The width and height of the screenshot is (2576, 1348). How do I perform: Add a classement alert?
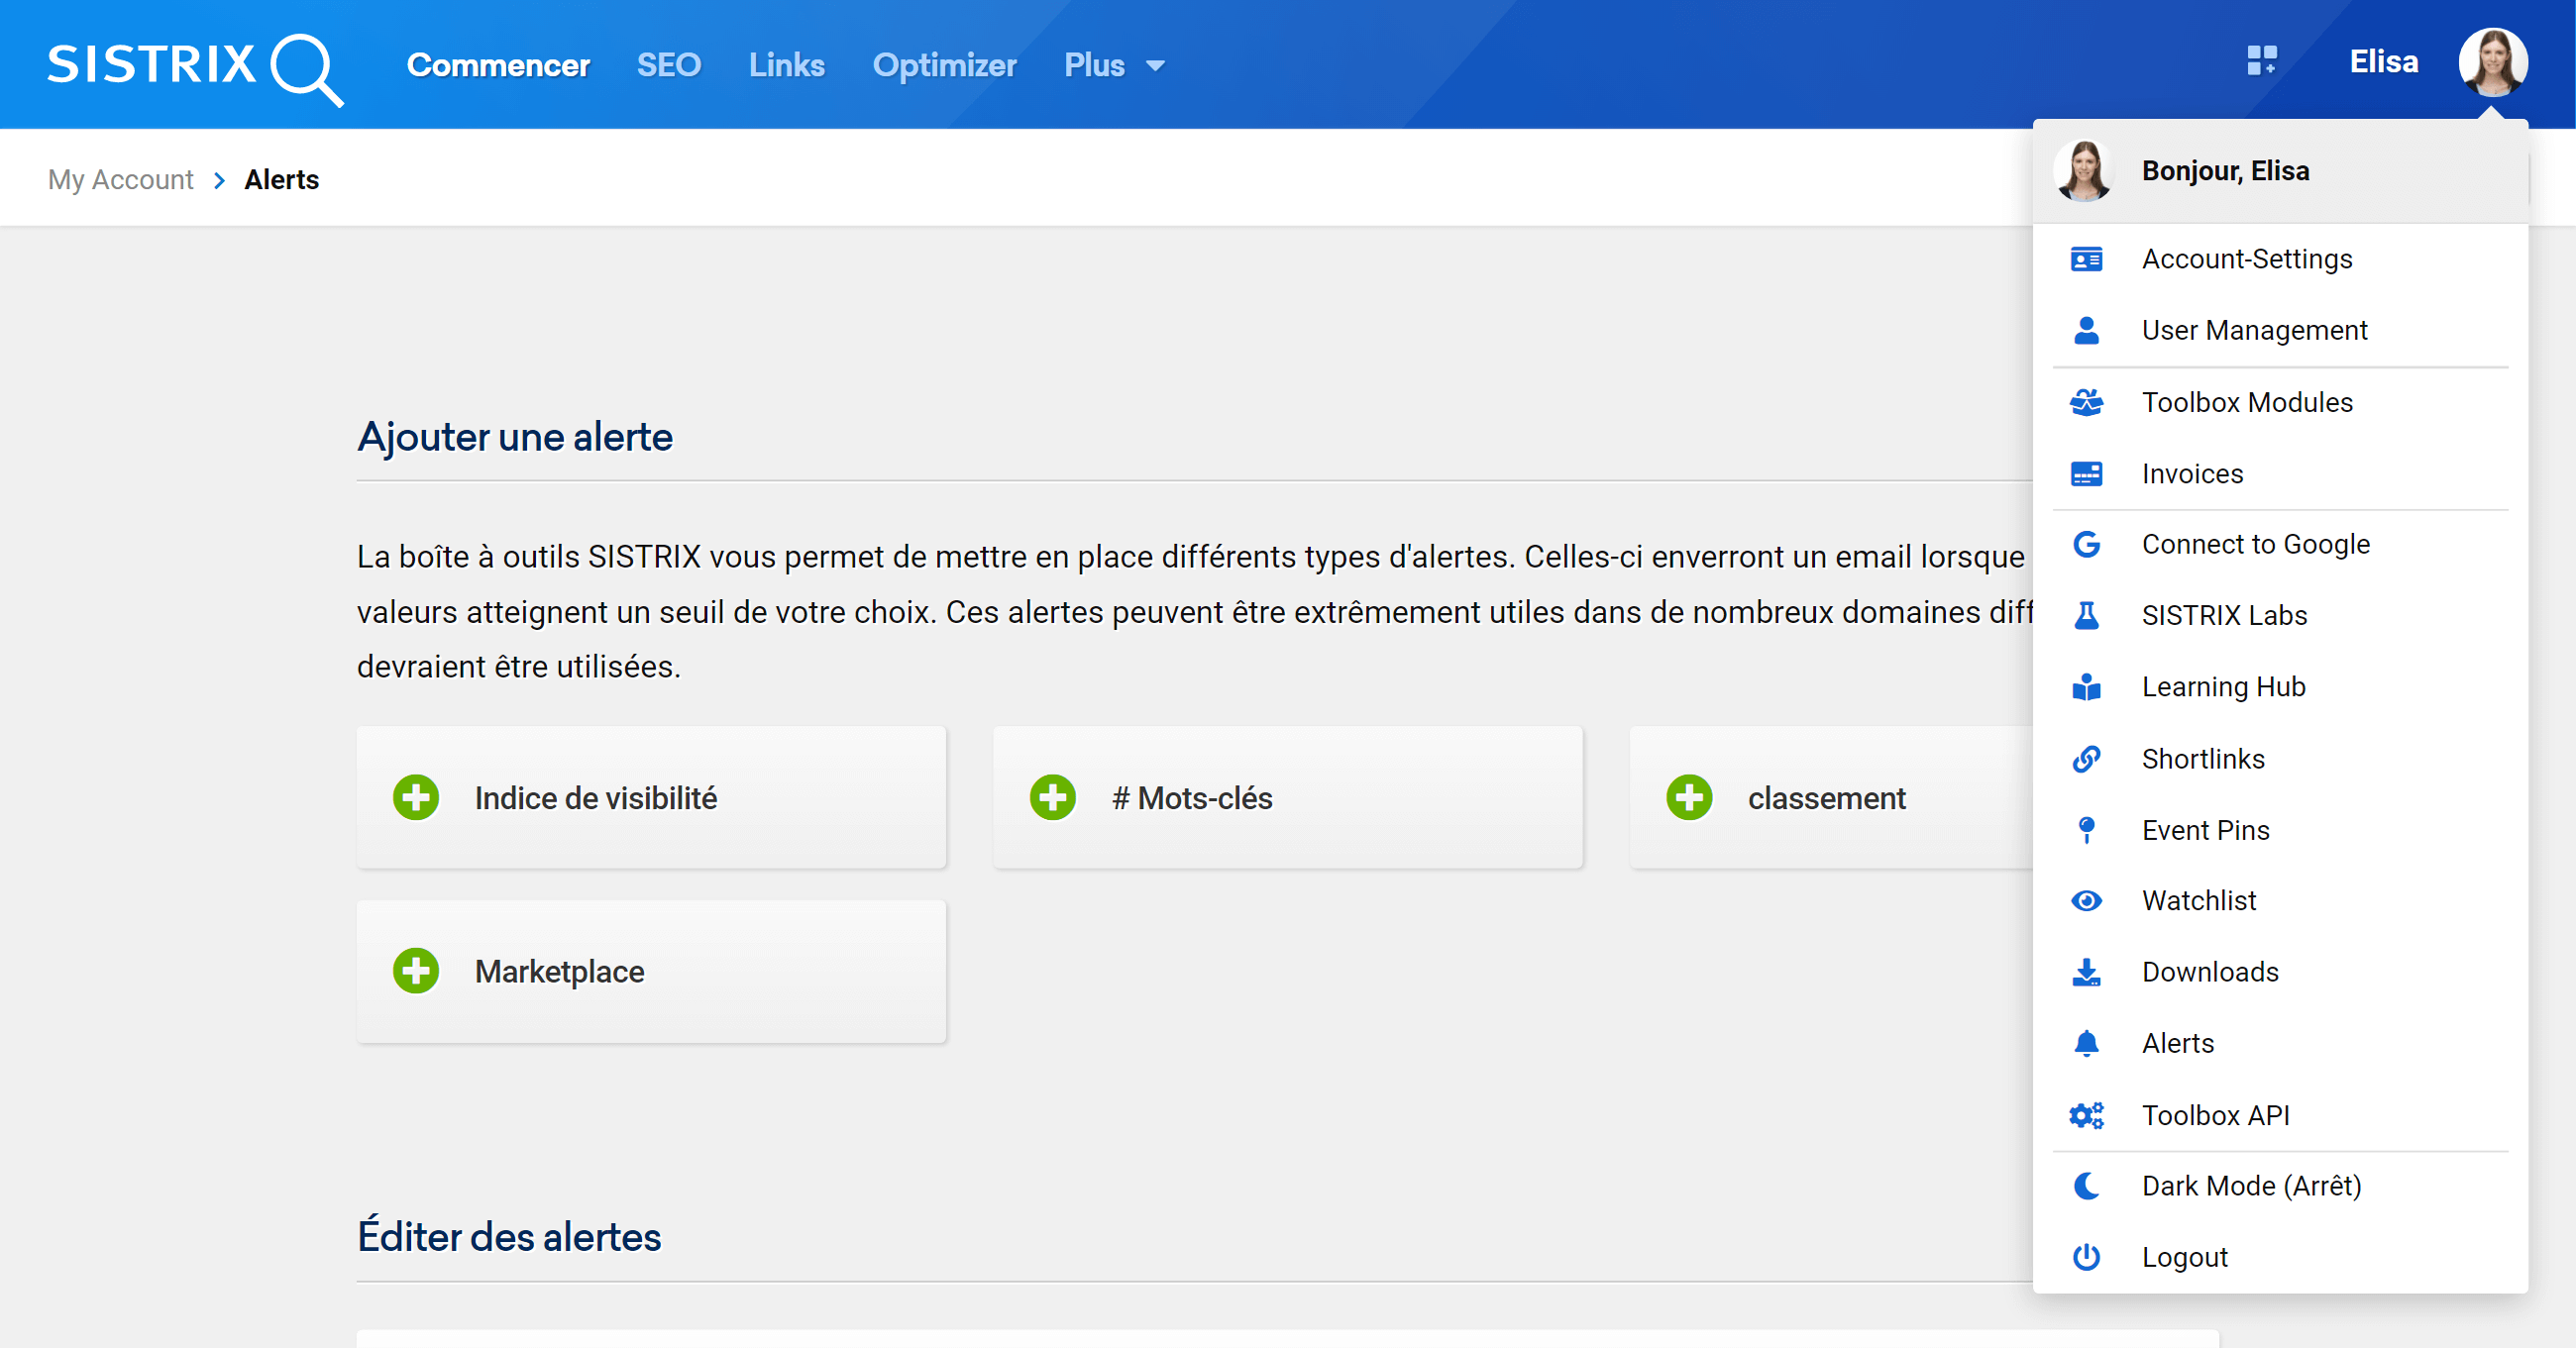click(1832, 798)
